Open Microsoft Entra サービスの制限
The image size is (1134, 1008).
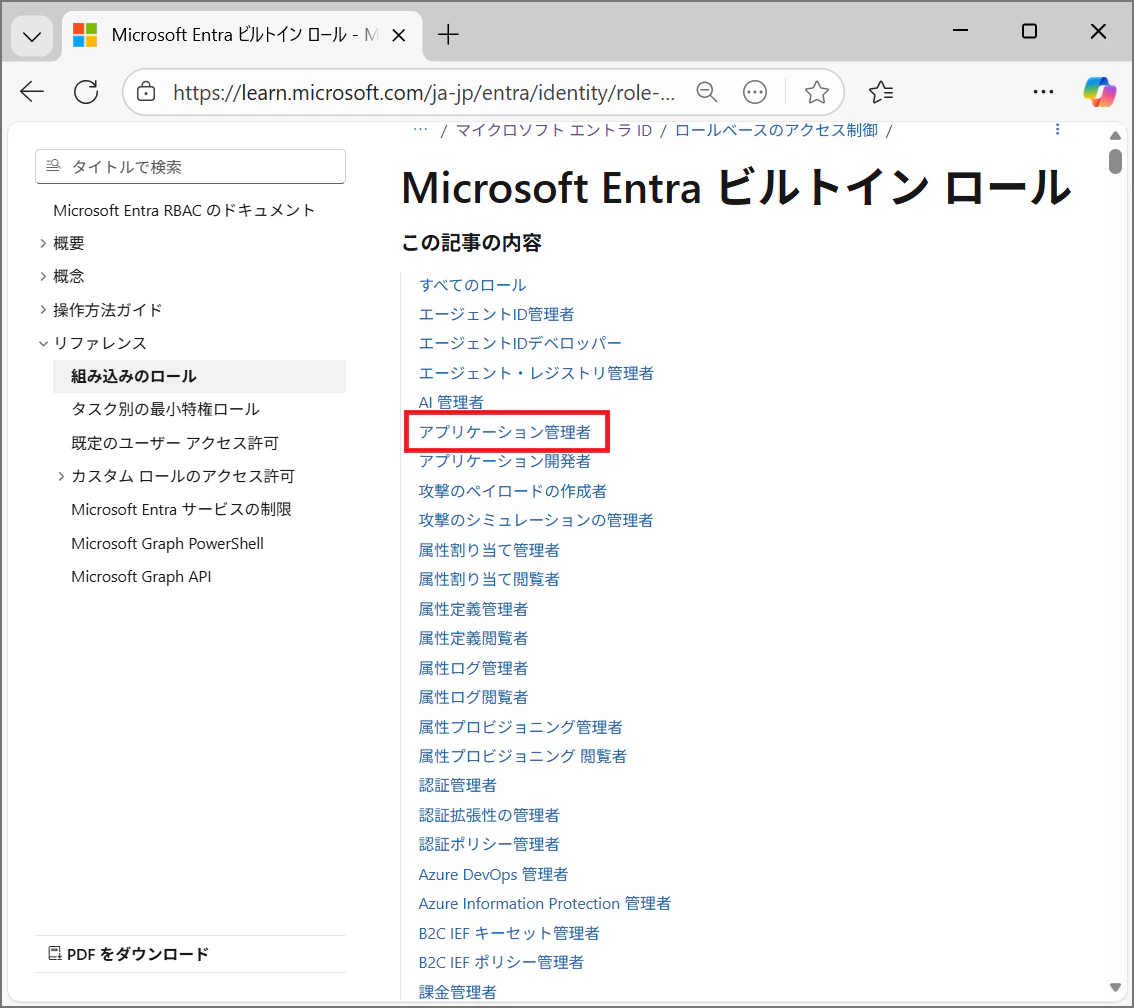click(x=182, y=509)
